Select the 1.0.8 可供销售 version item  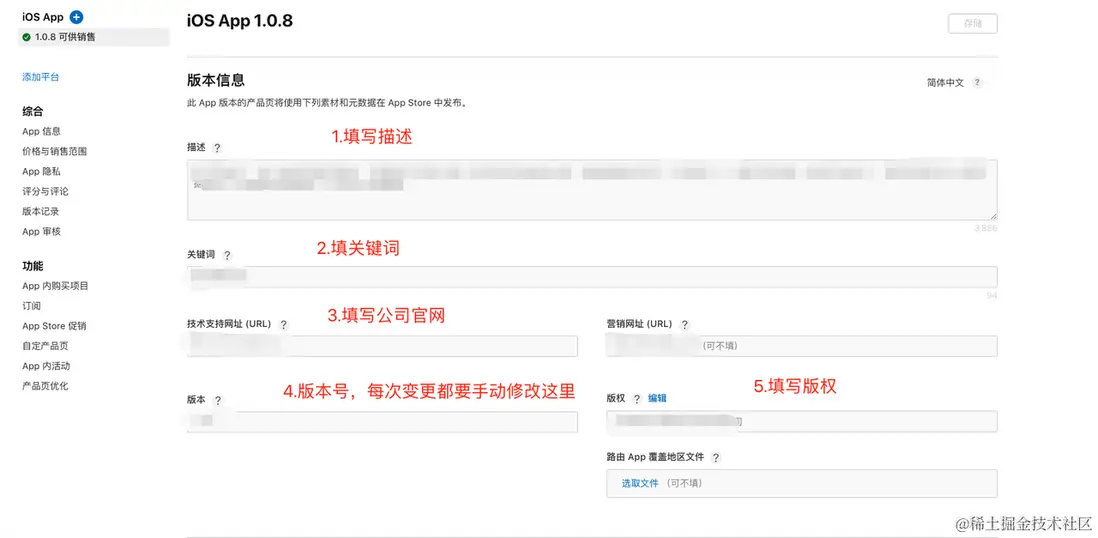pos(66,37)
